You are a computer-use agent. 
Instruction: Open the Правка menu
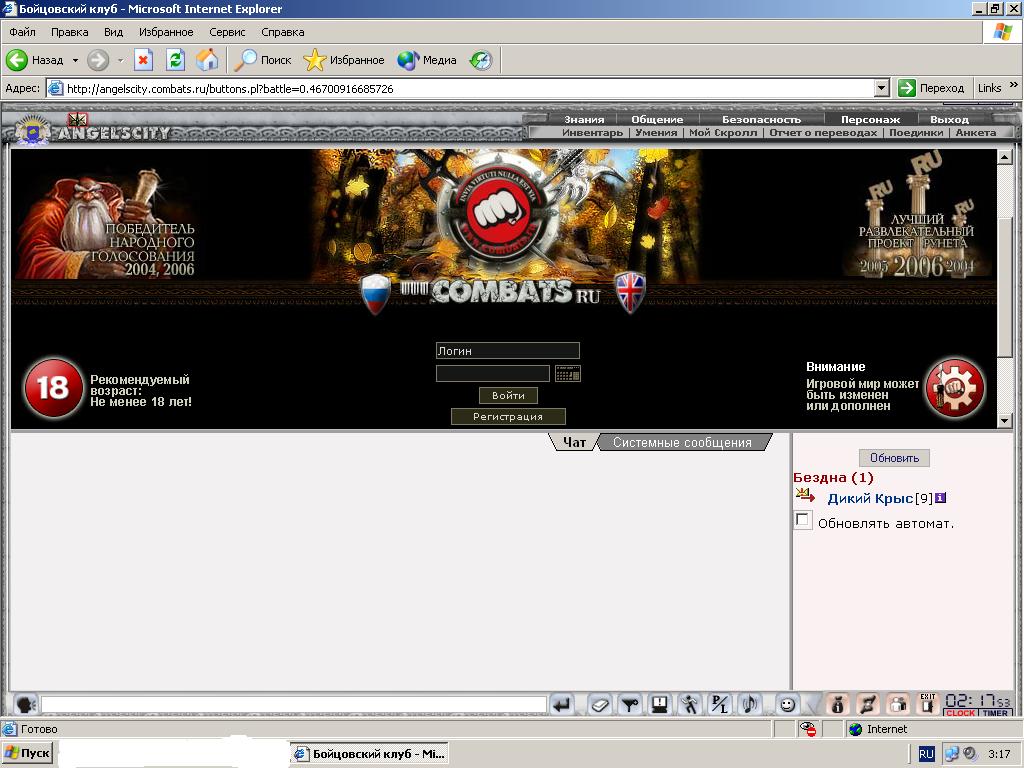click(69, 32)
